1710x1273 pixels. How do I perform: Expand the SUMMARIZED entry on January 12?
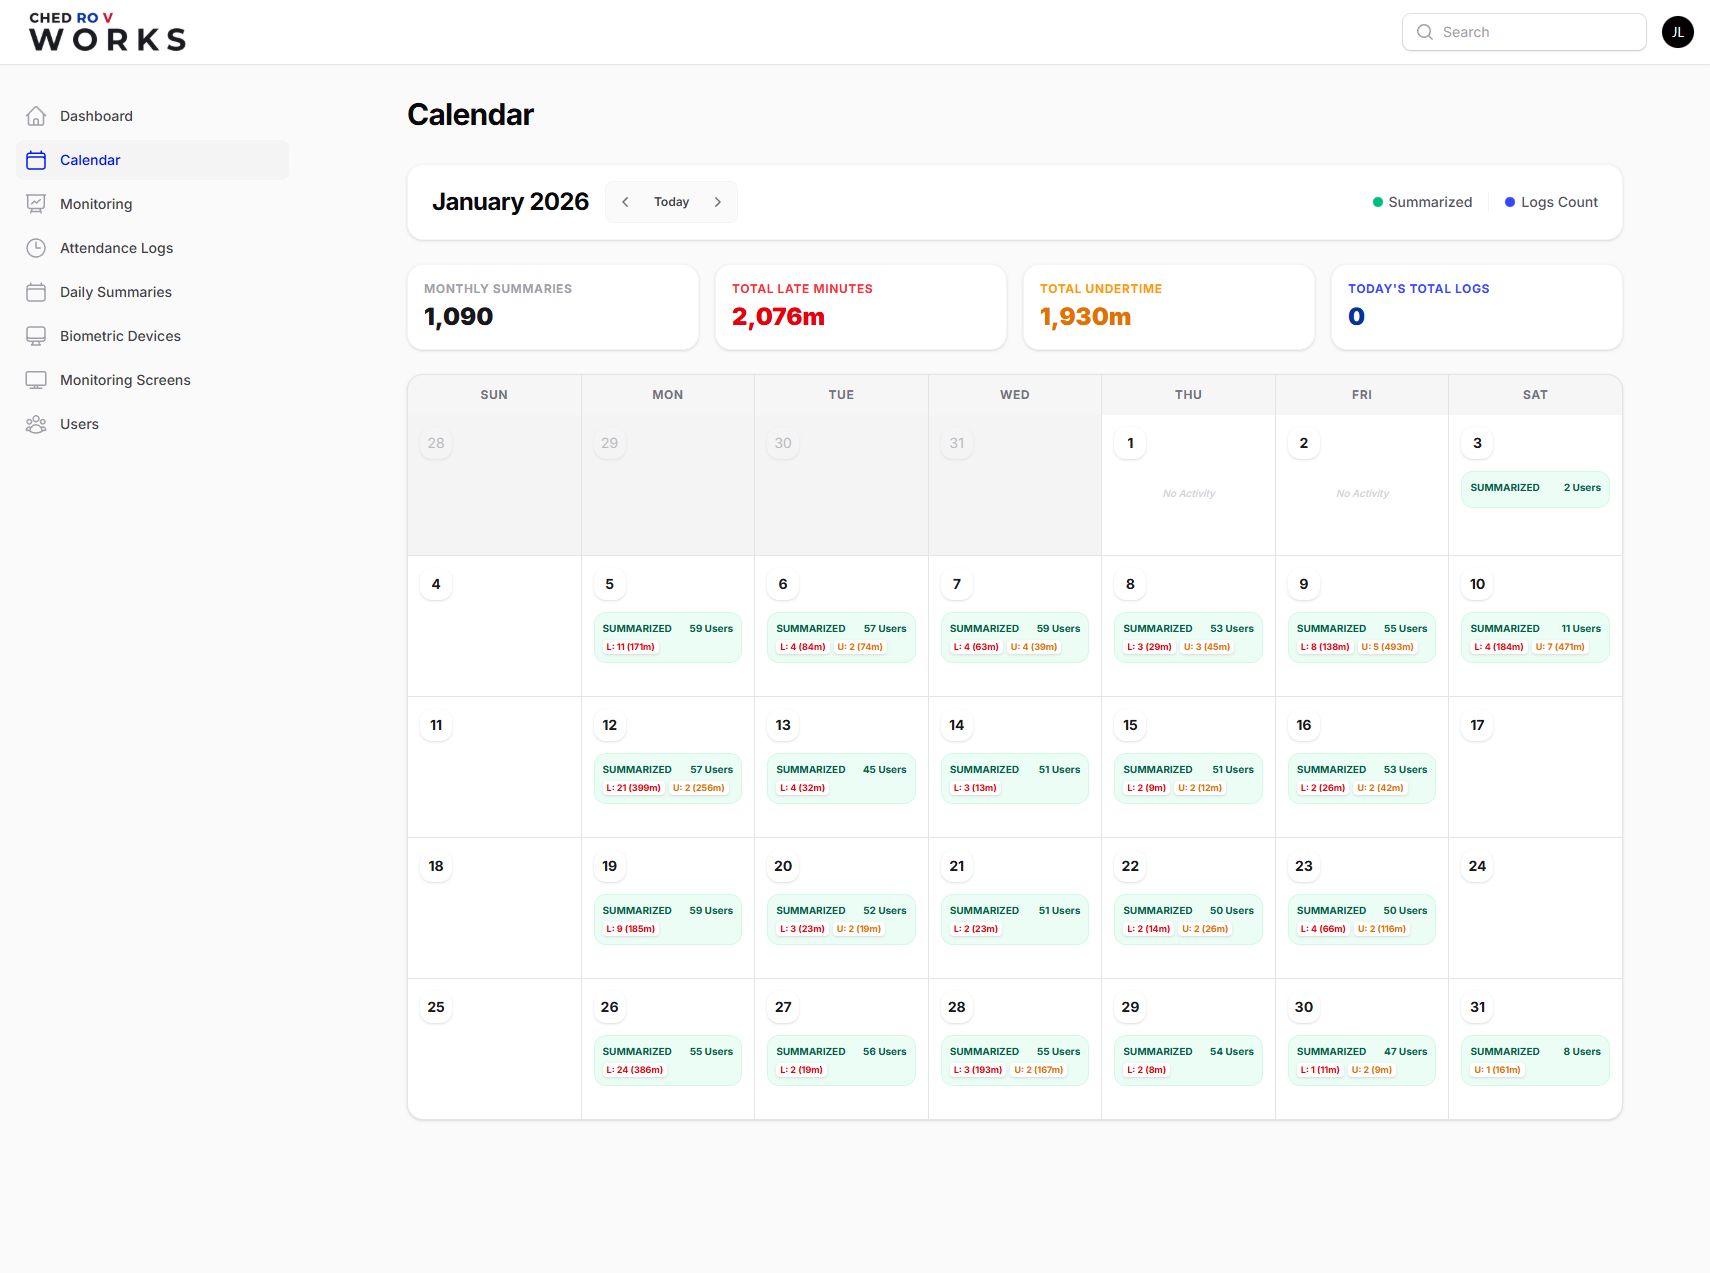(x=667, y=778)
